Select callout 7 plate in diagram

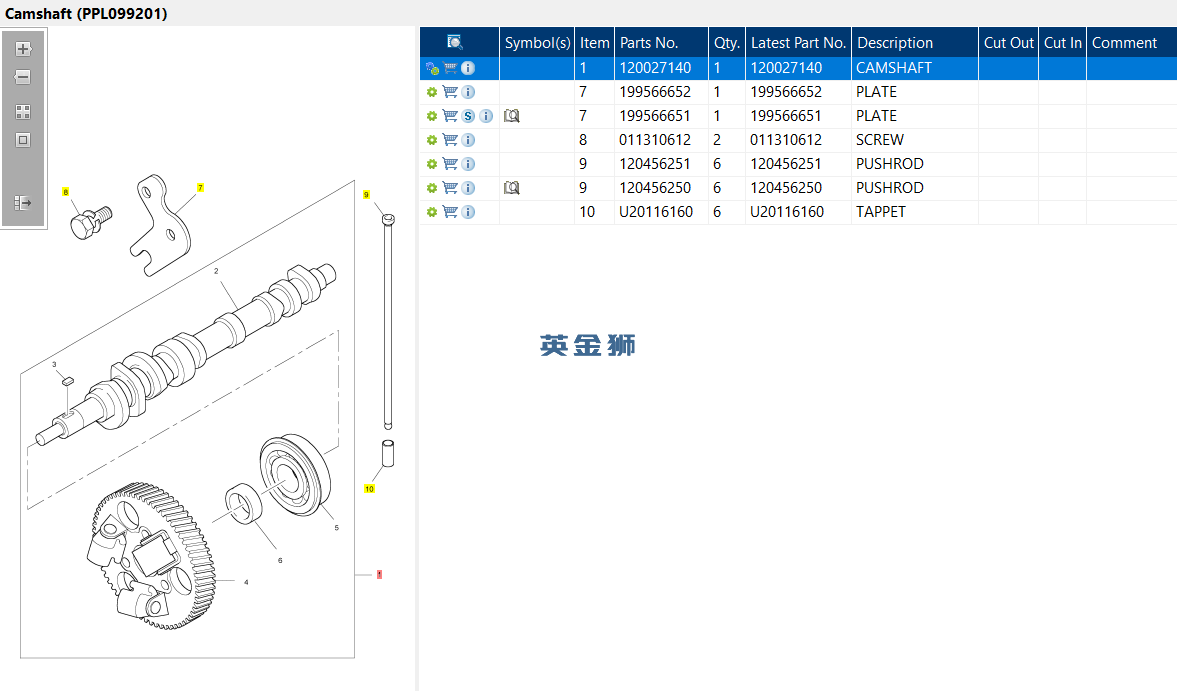pos(200,188)
